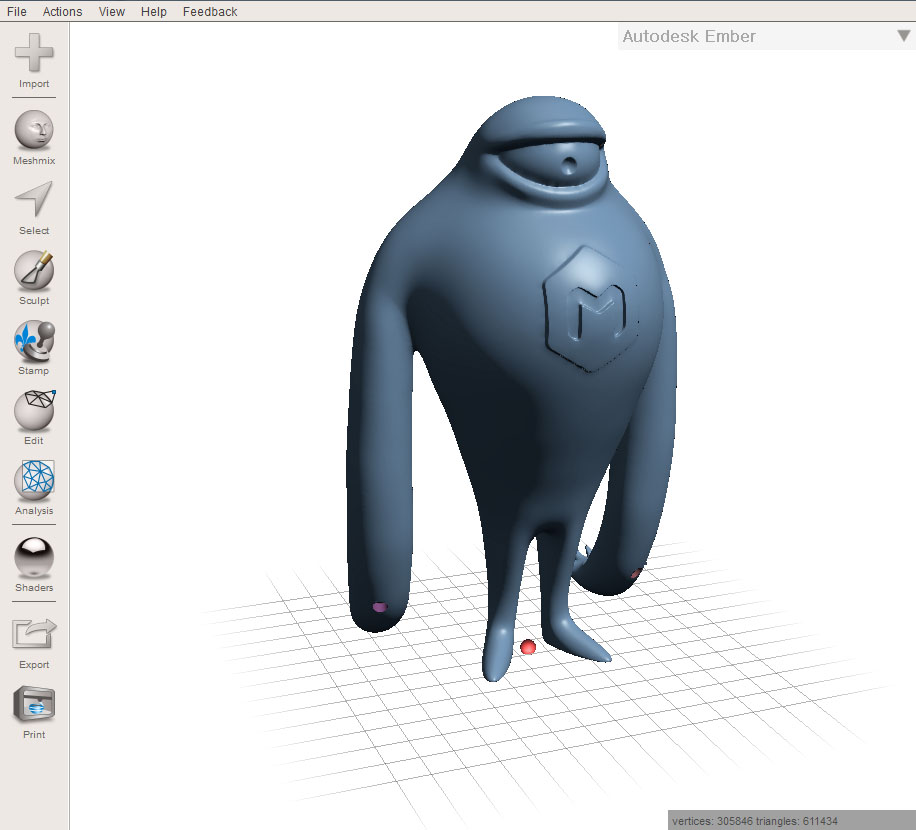The width and height of the screenshot is (916, 830).
Task: Click the Import plus icon
Action: [34, 53]
